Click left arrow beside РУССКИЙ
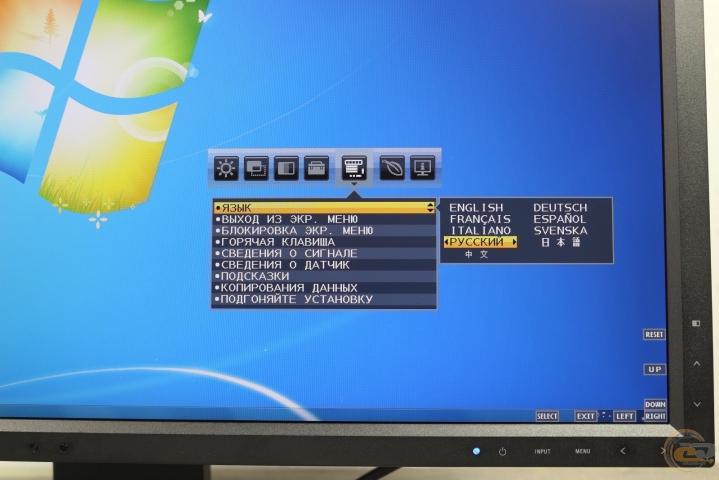 (446, 242)
